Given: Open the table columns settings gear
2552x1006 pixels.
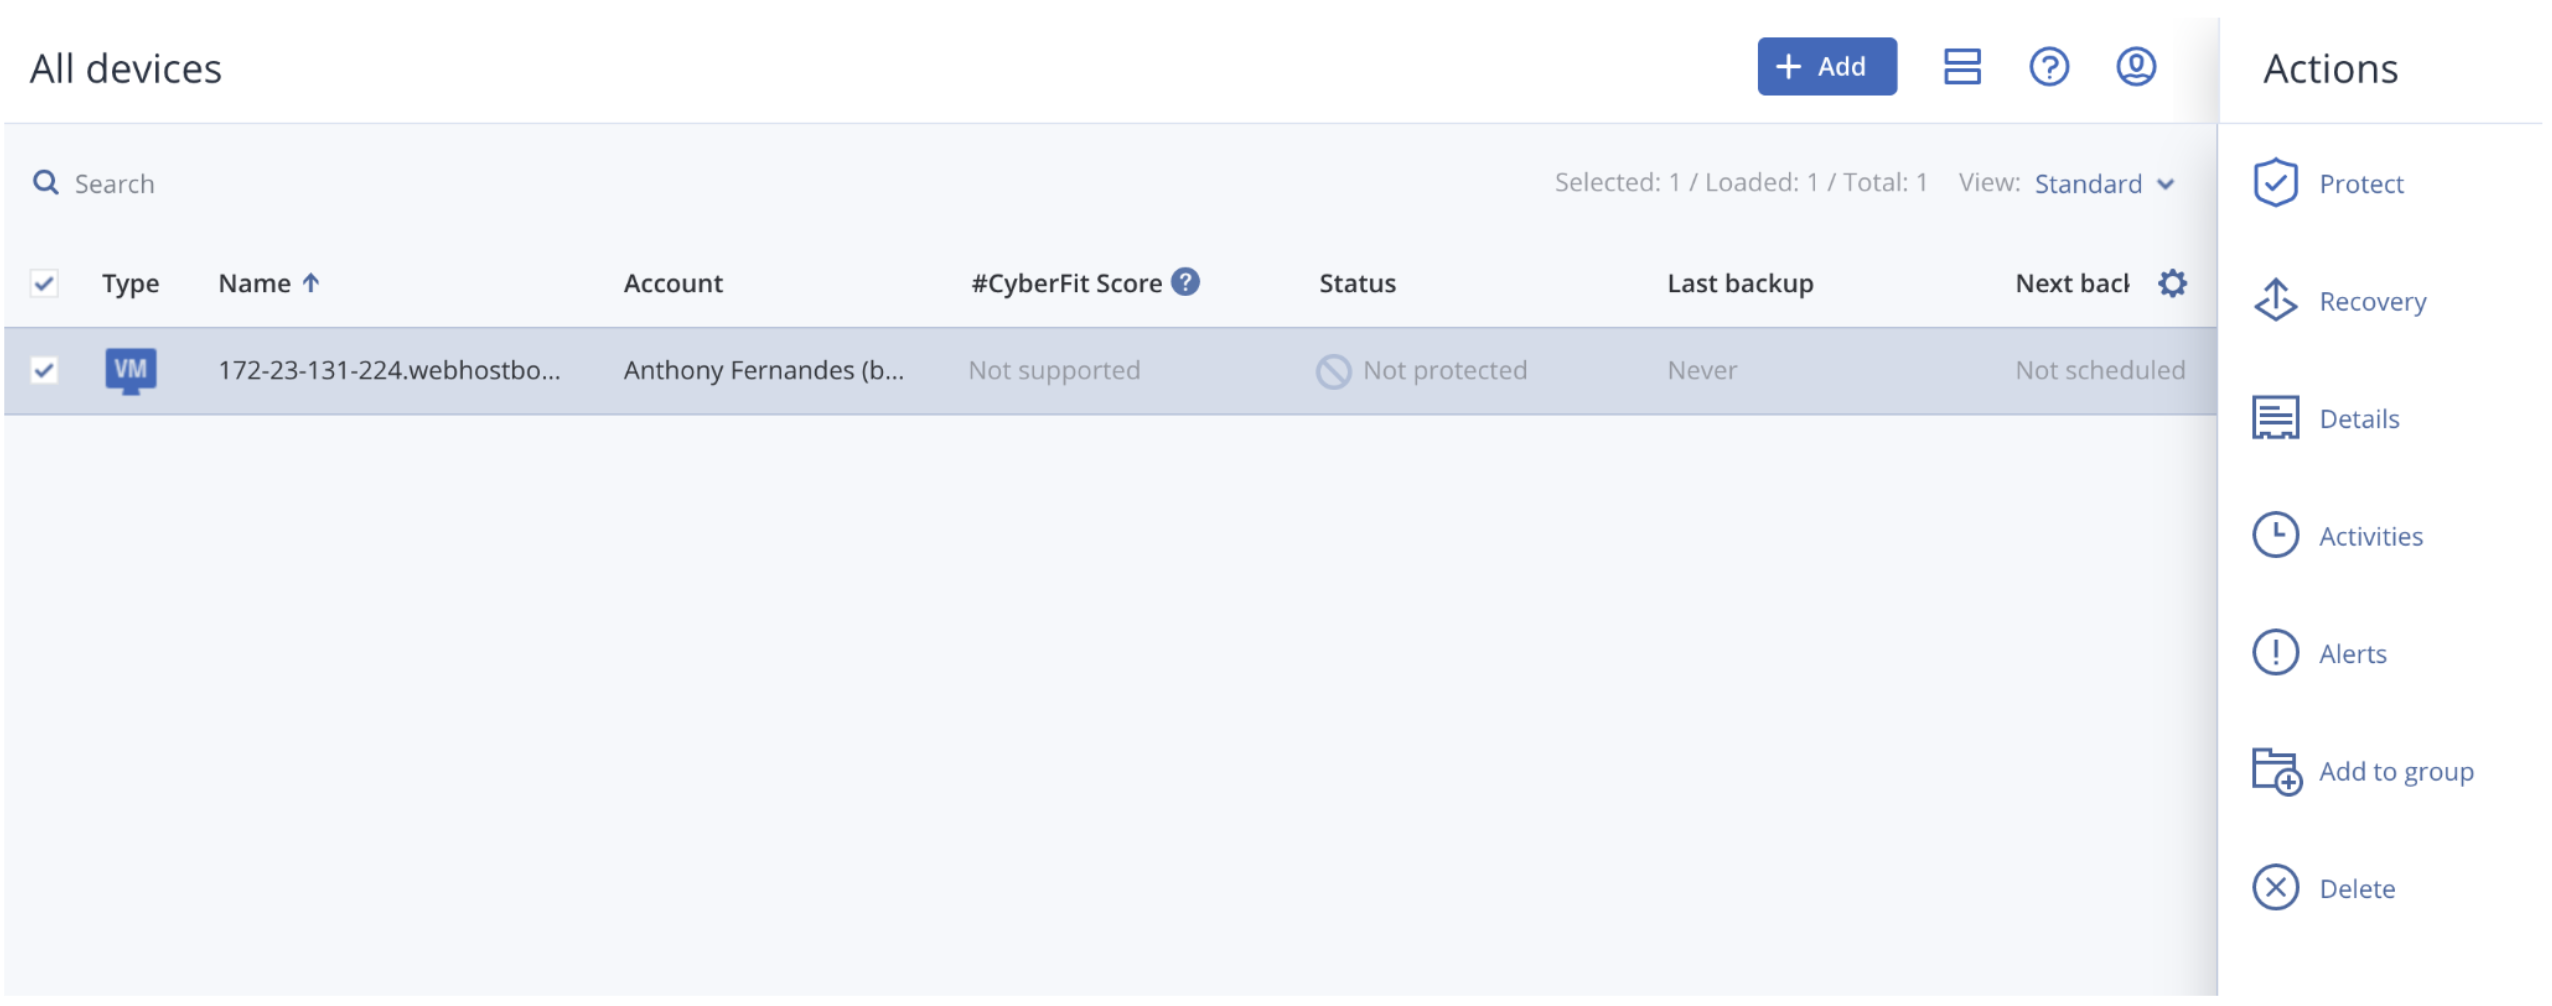Looking at the screenshot, I should [2173, 283].
